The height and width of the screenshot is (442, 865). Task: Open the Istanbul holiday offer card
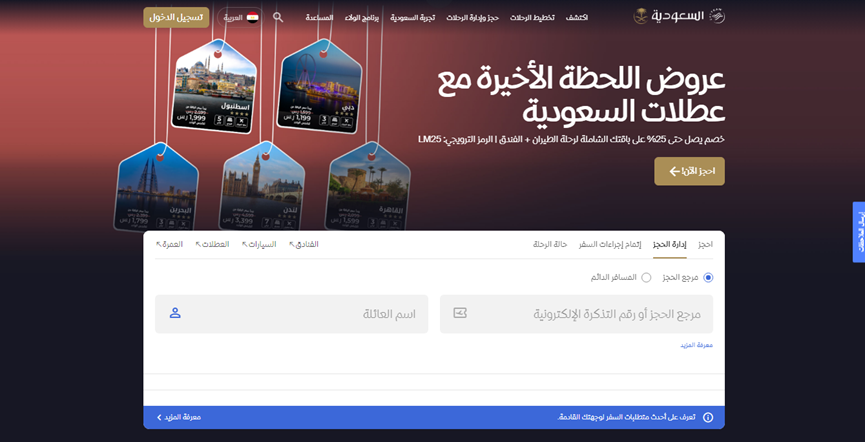coord(215,88)
